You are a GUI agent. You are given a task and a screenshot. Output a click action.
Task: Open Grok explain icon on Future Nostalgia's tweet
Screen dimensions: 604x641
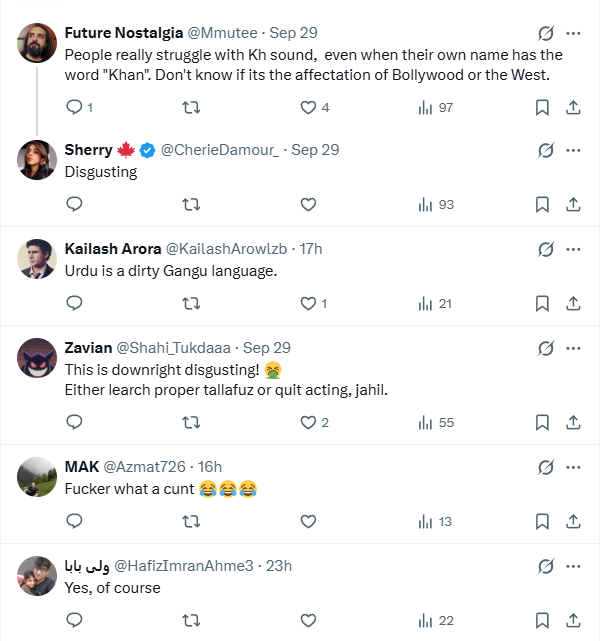(x=546, y=33)
